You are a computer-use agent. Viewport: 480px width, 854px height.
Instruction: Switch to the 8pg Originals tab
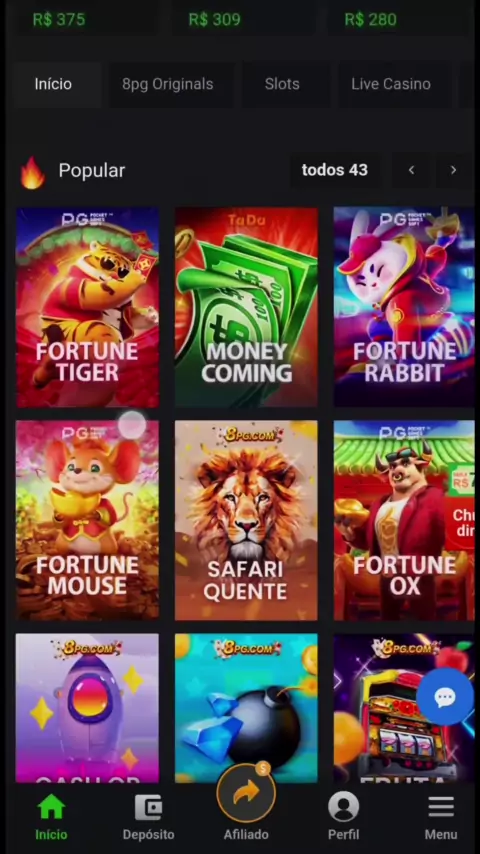(x=167, y=84)
